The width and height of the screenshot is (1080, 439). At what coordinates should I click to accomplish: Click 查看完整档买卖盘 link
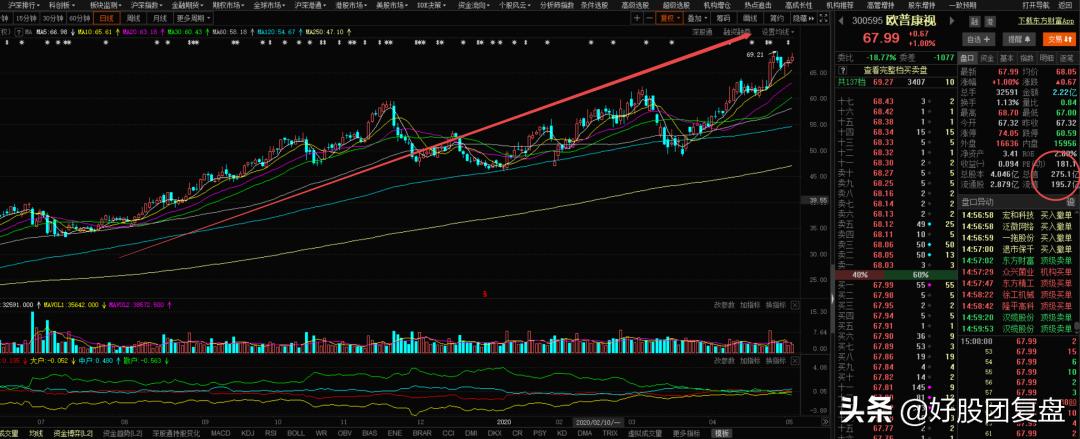(x=895, y=70)
